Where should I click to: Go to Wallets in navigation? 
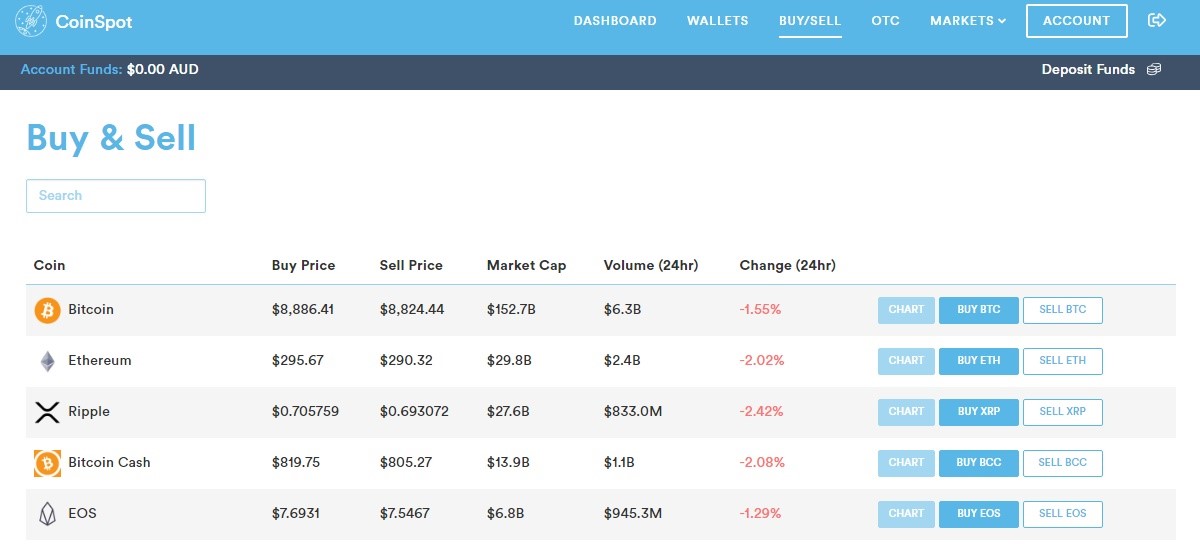coord(718,21)
